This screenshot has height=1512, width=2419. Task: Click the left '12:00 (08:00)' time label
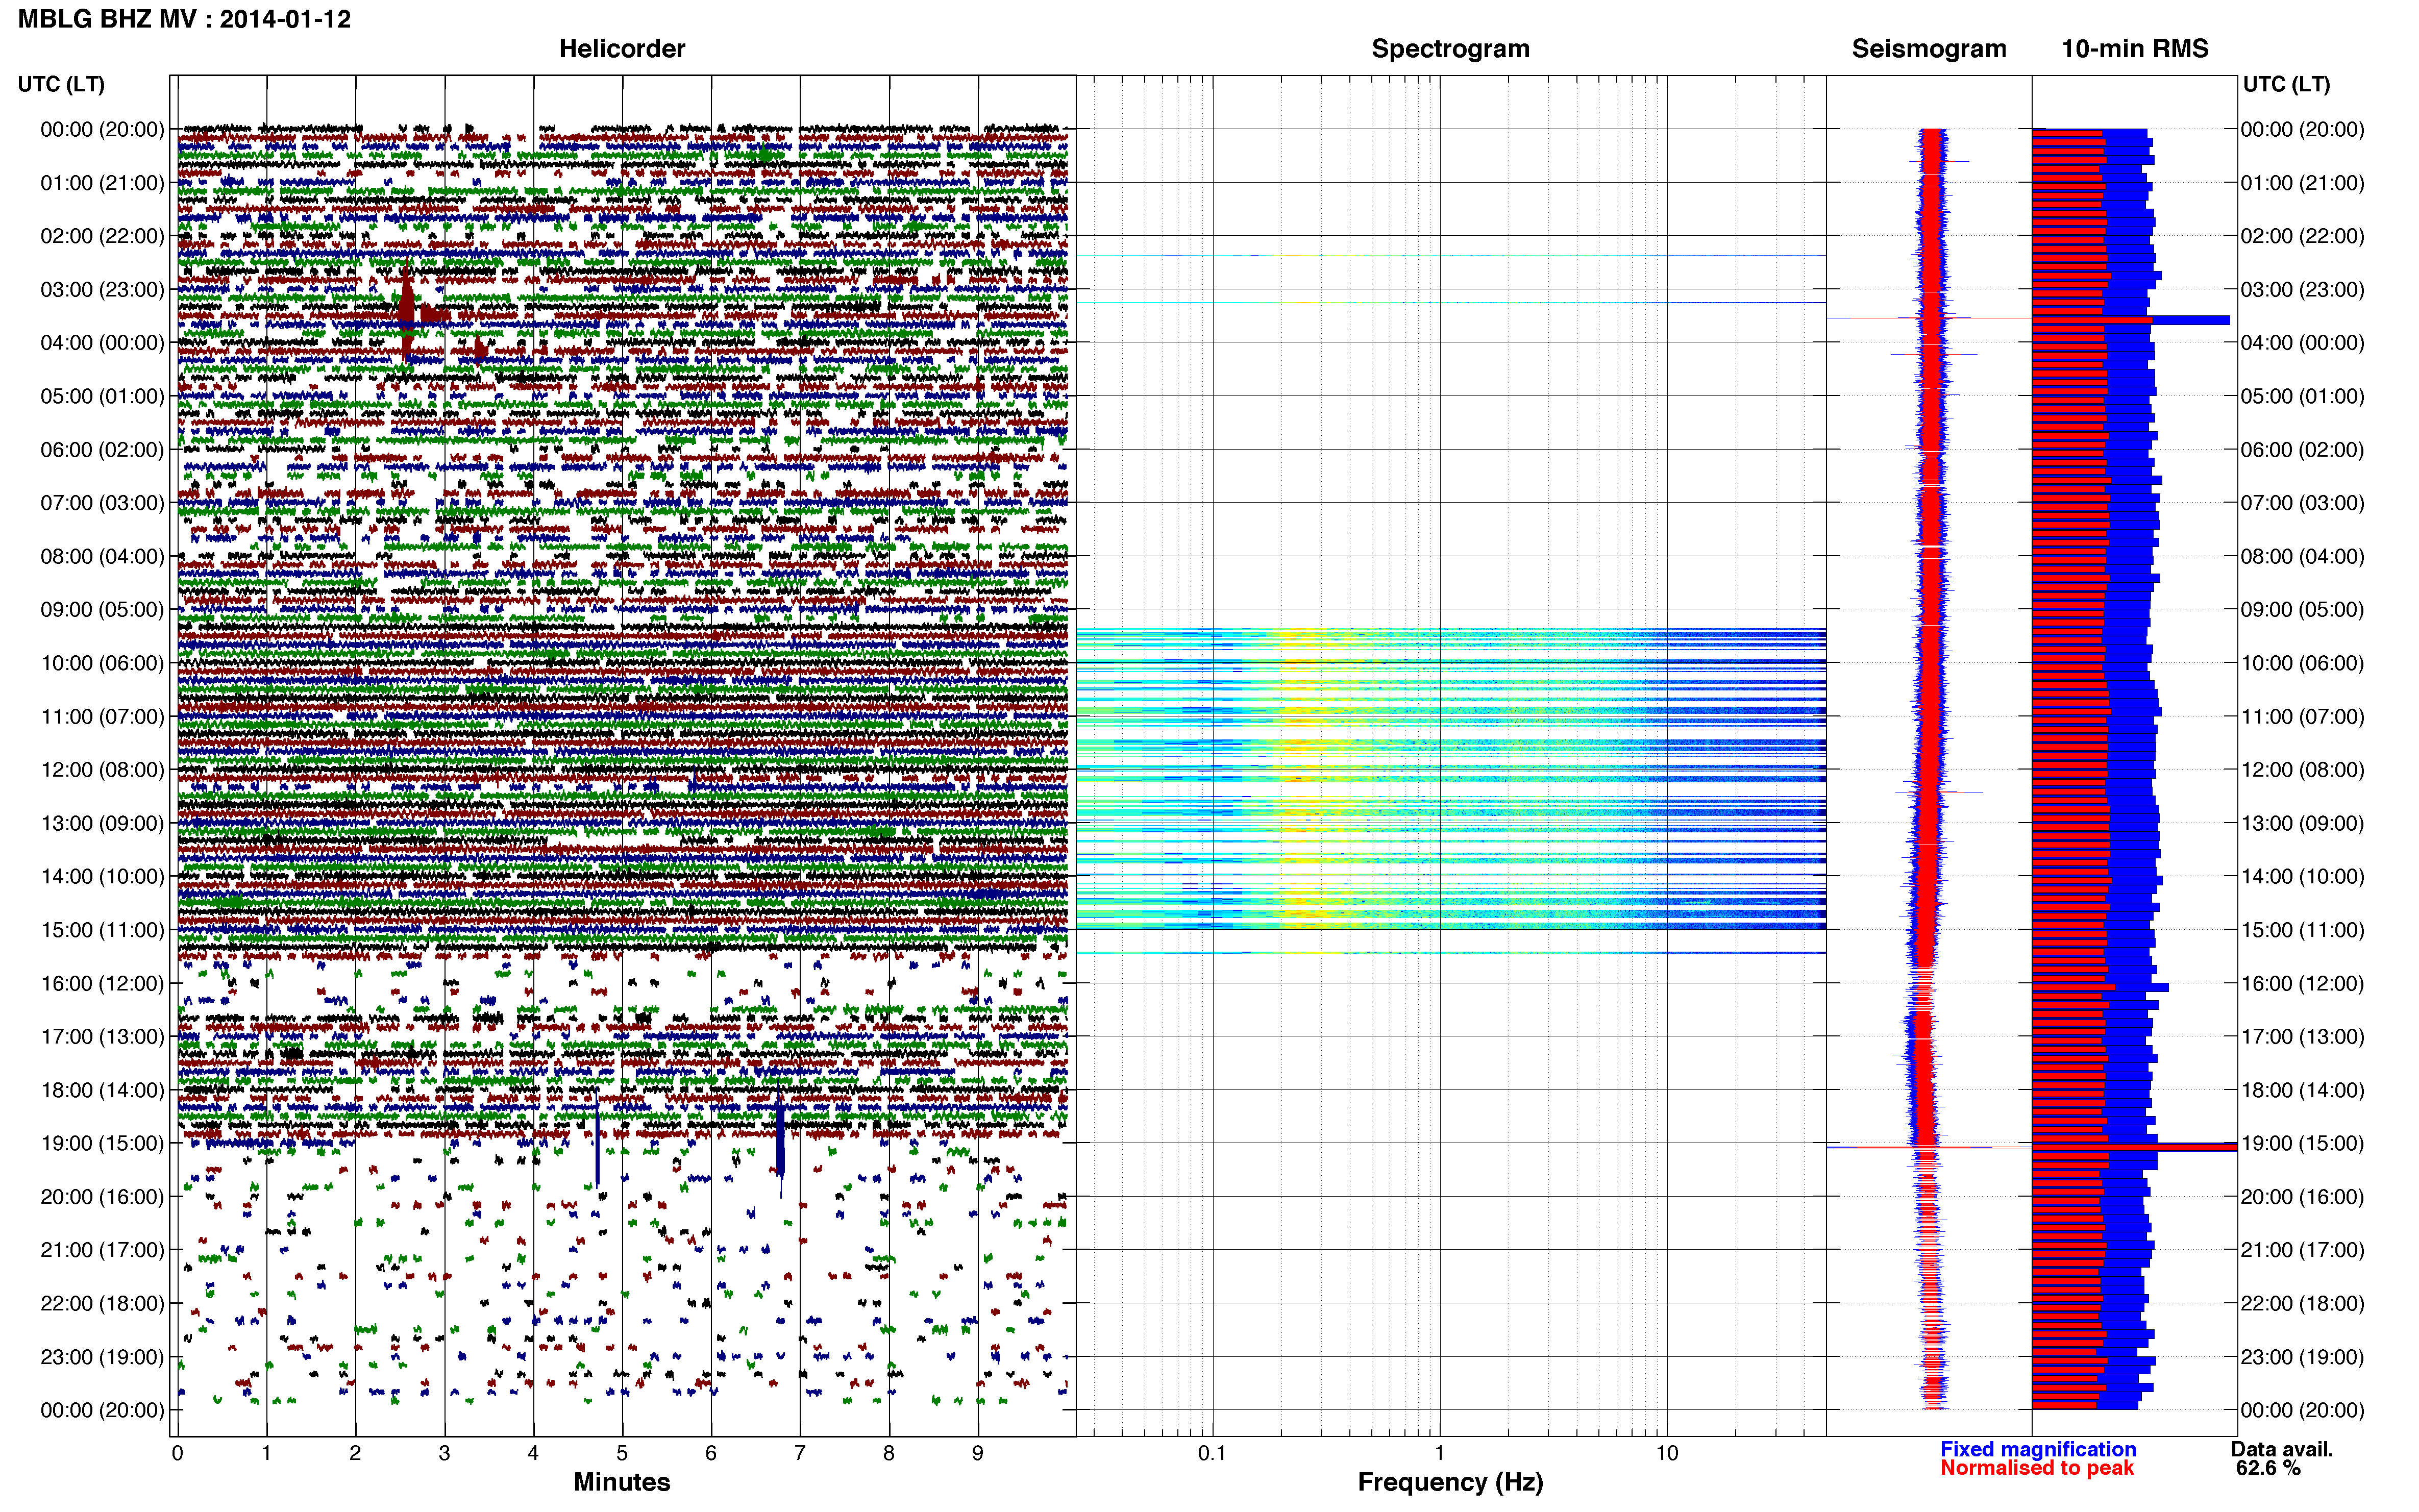(x=102, y=769)
